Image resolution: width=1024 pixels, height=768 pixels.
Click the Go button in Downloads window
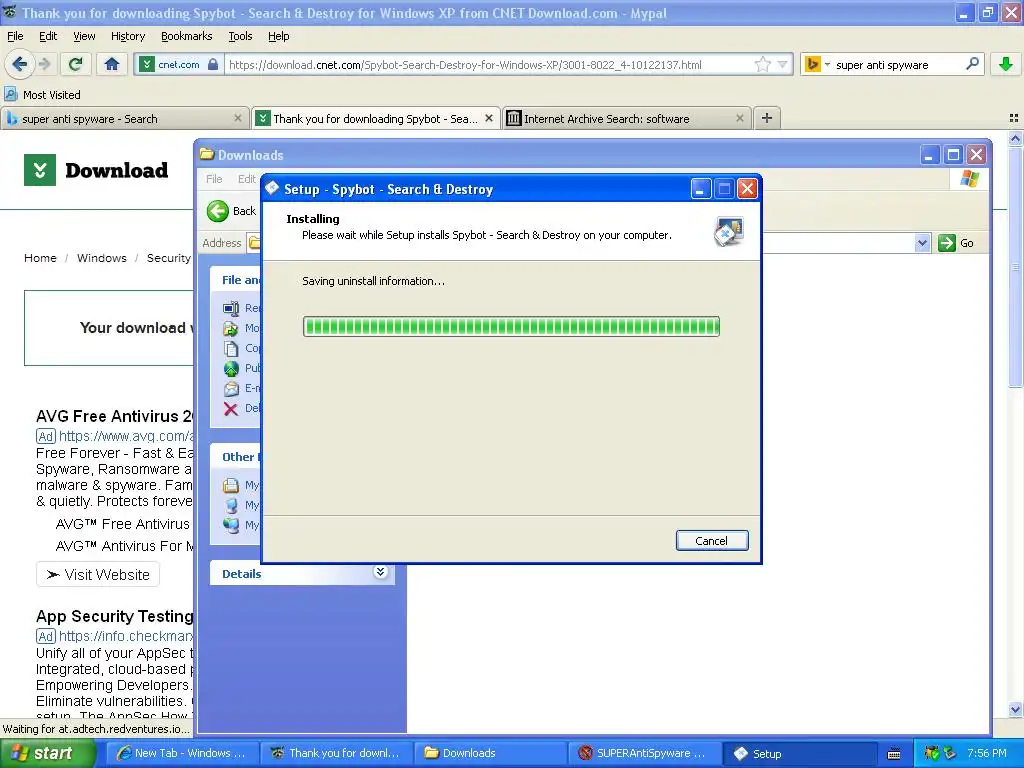coord(956,243)
